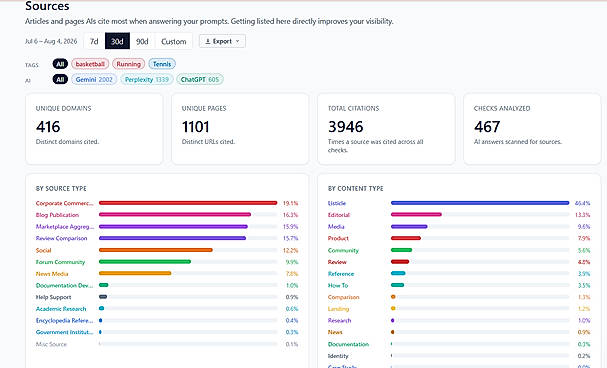This screenshot has height=368, width=607.
Task: Click the red Corporate Commerce bar
Action: 188,203
